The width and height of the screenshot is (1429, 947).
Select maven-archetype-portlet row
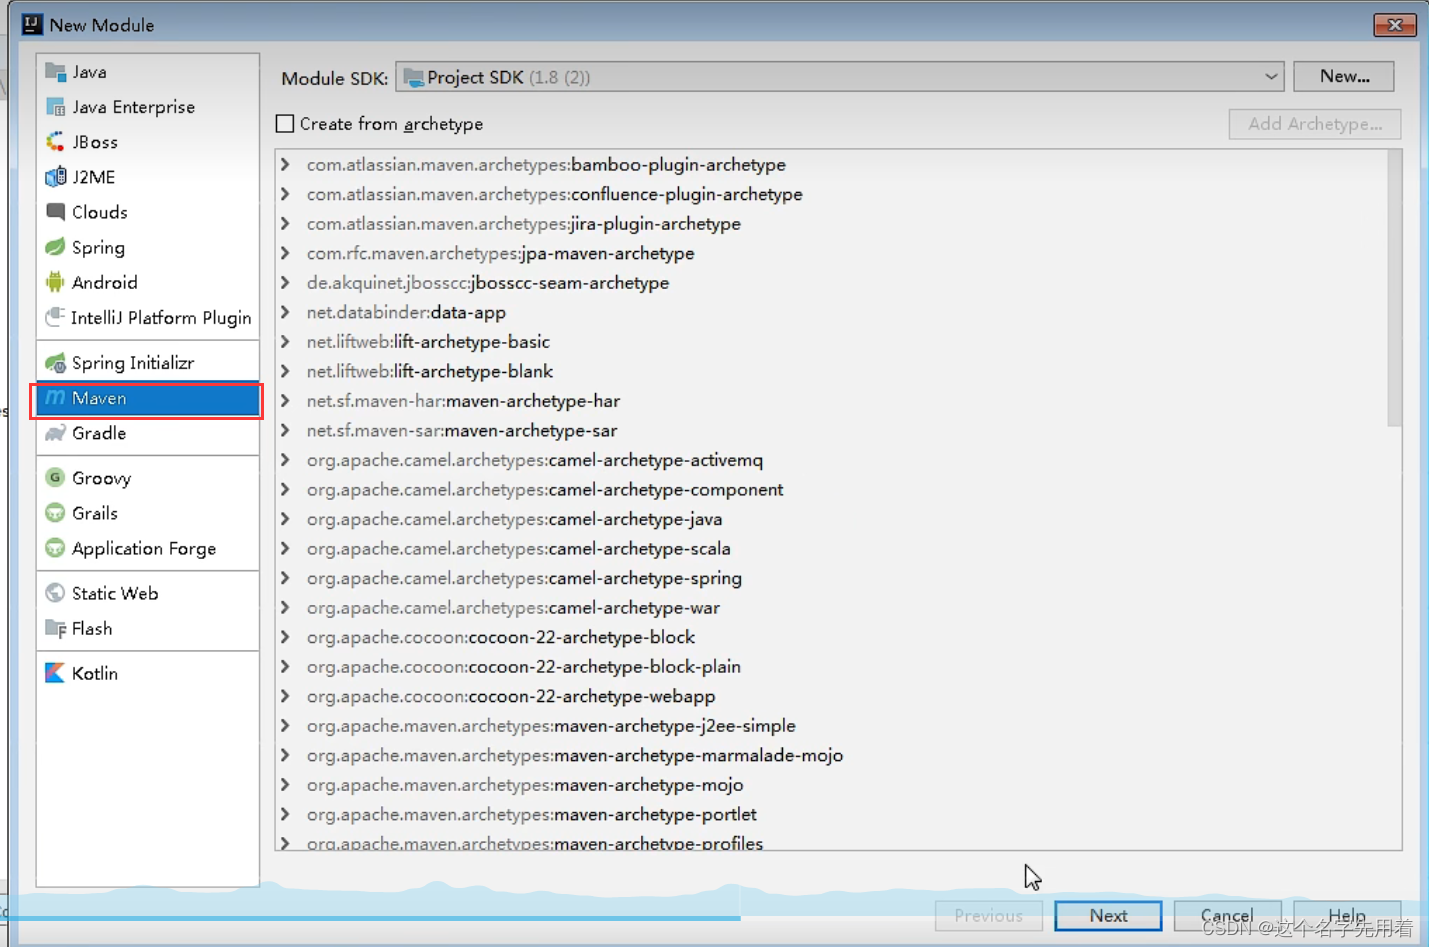[x=832, y=814]
